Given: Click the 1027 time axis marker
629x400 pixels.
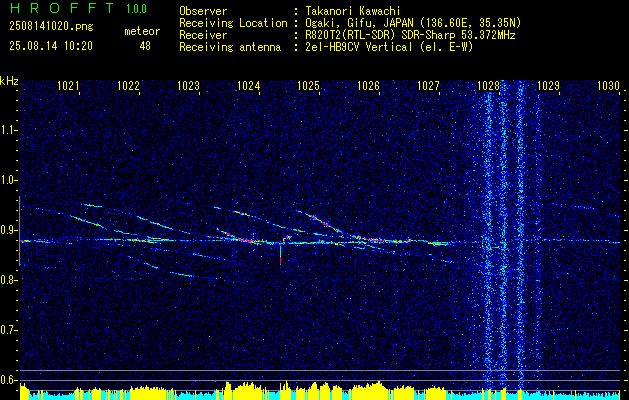Looking at the screenshot, I should (428, 85).
